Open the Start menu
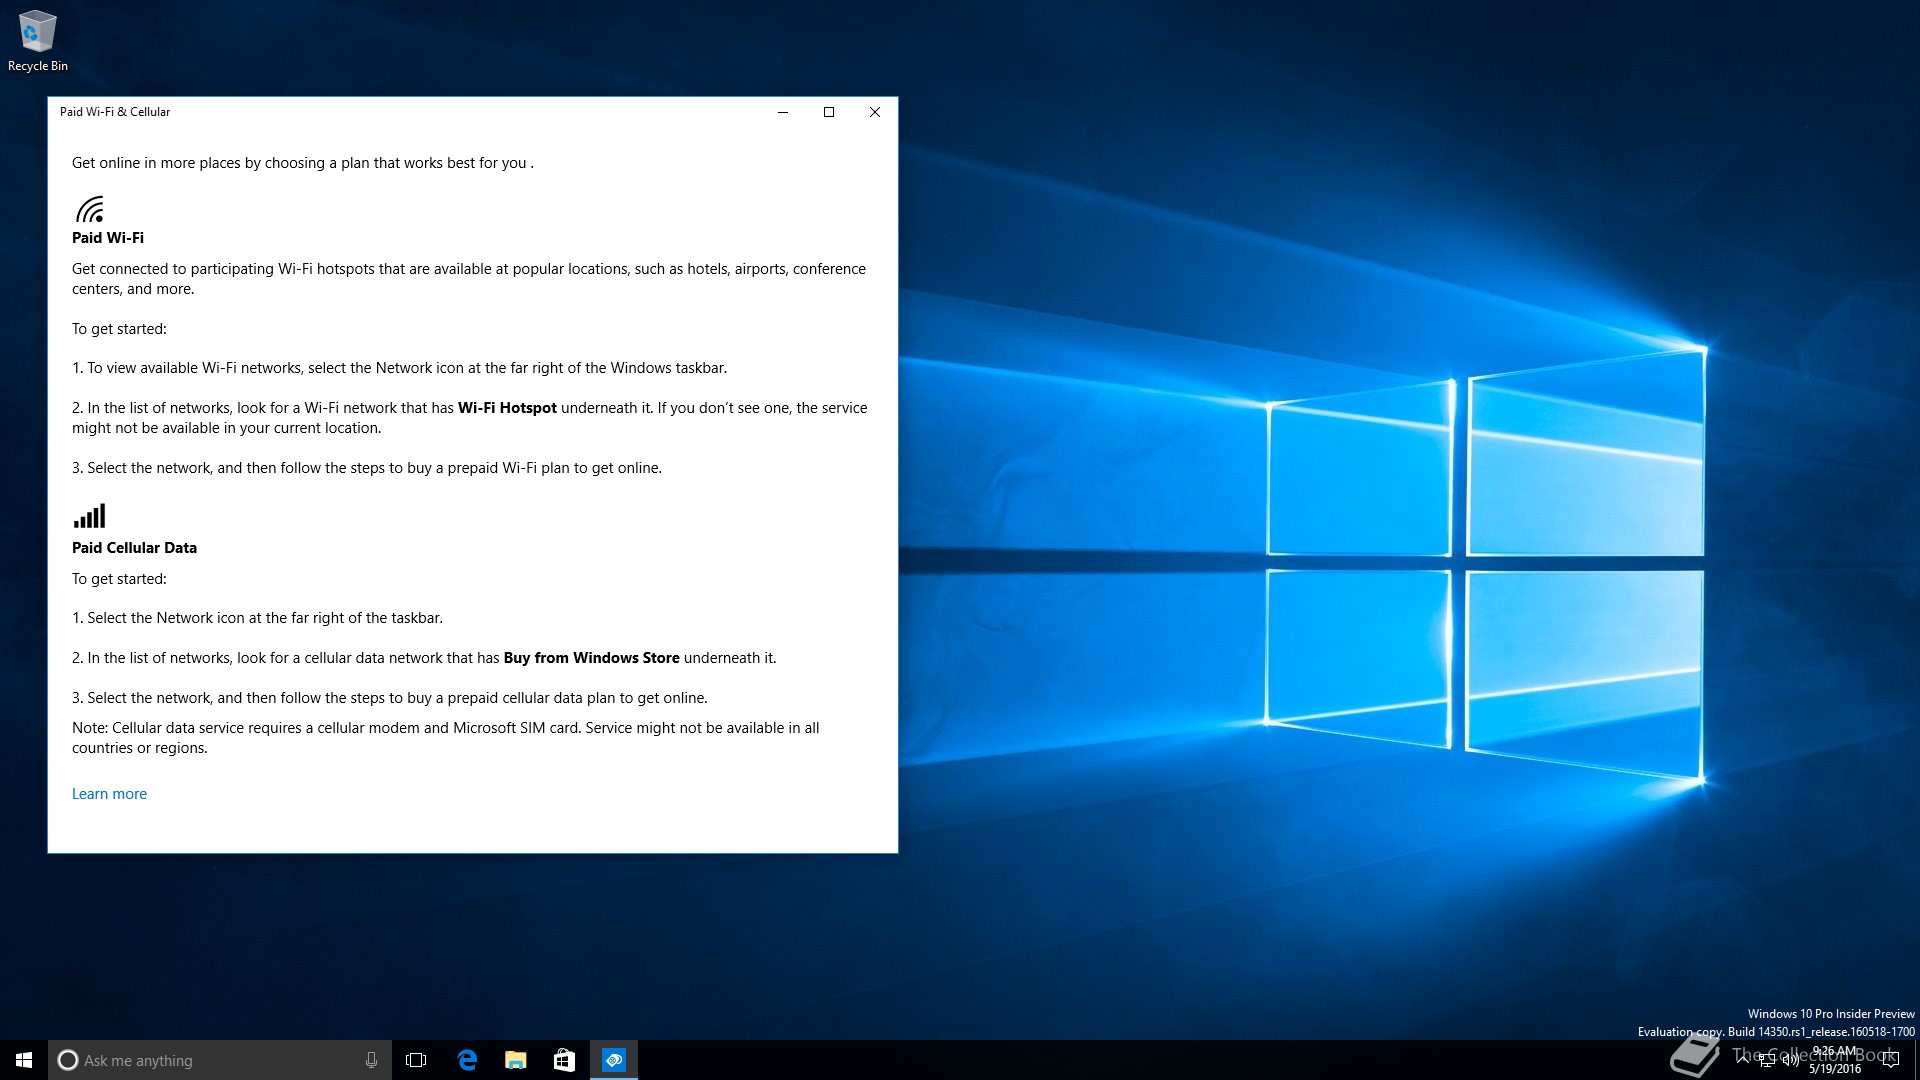 tap(21, 1060)
